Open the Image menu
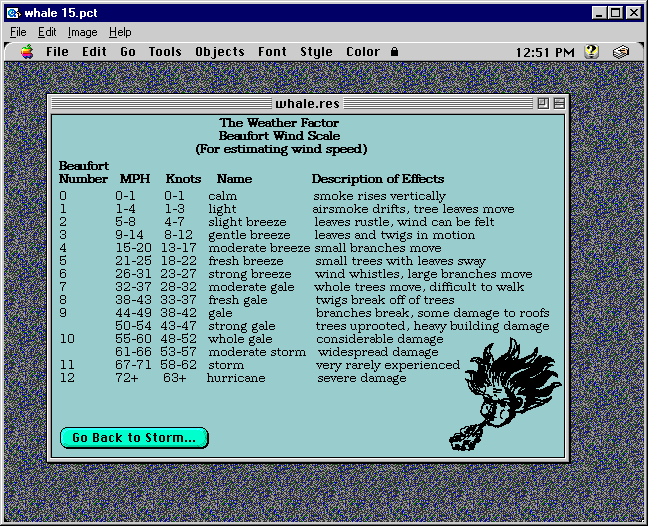The width and height of the screenshot is (648, 526). pyautogui.click(x=83, y=32)
